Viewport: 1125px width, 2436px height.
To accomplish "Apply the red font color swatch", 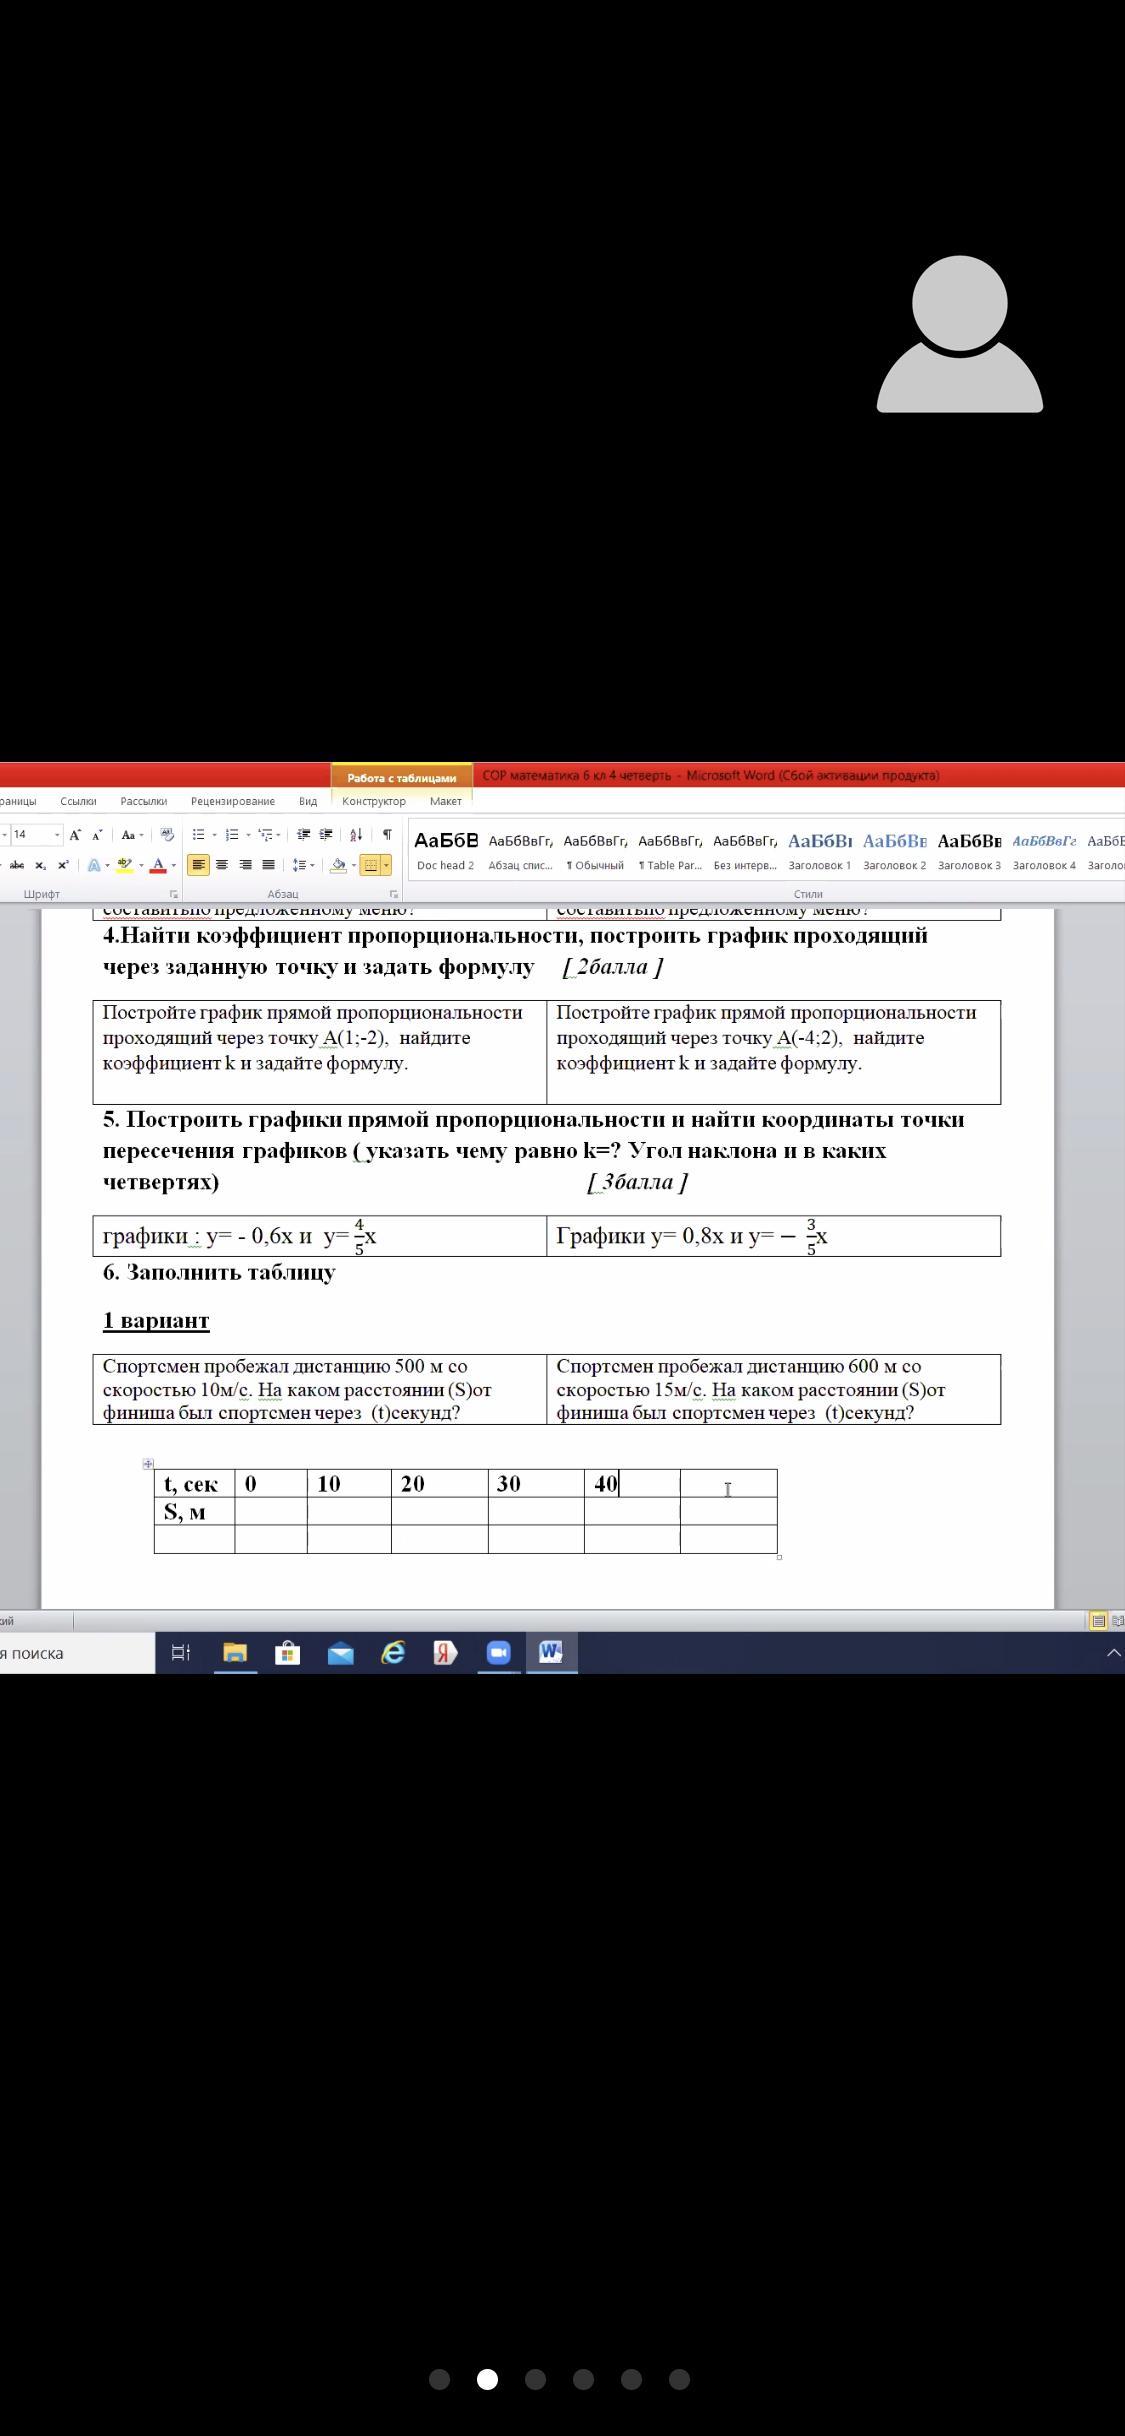I will tap(157, 865).
